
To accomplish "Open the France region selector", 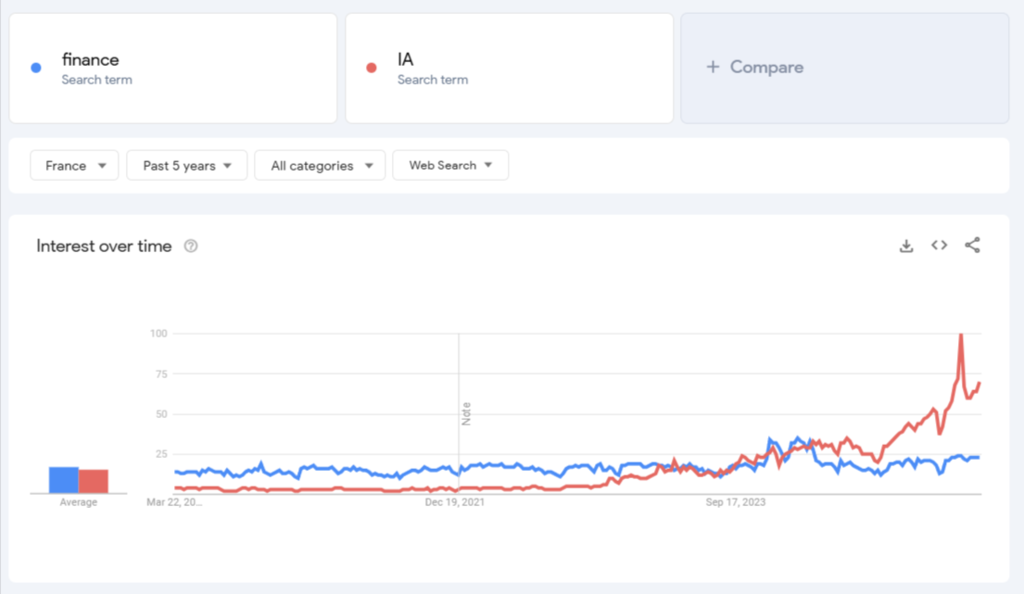I will [74, 165].
